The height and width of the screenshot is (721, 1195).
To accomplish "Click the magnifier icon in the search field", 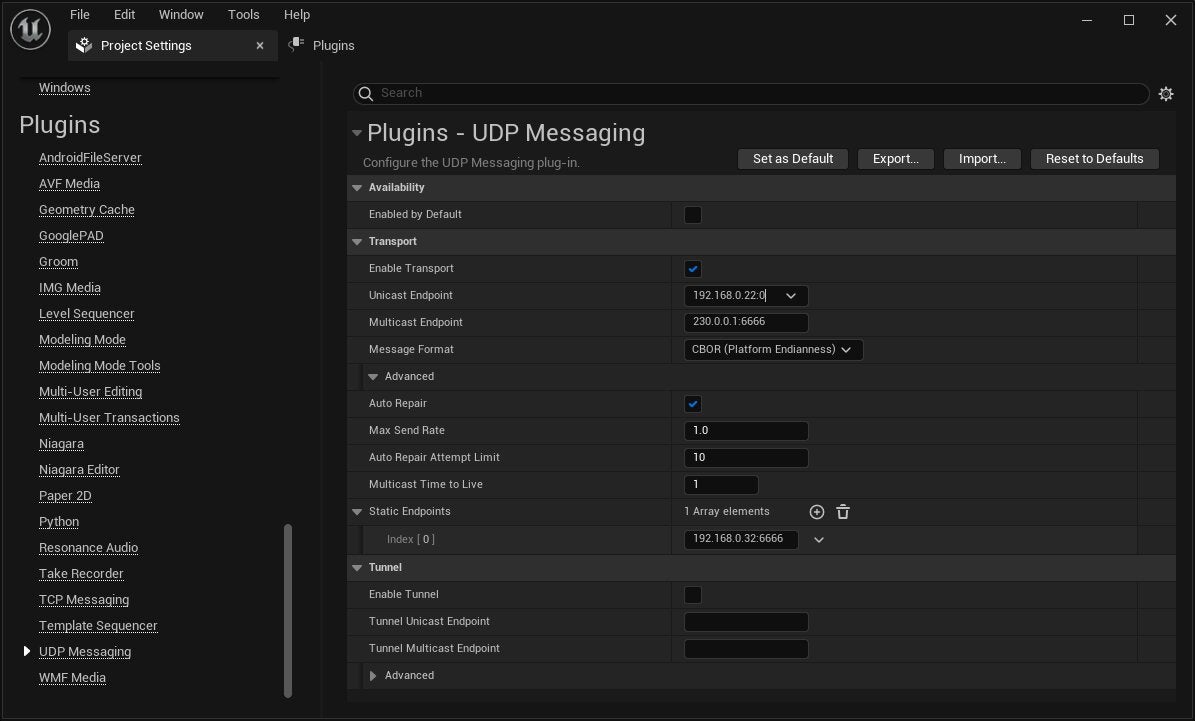I will click(x=367, y=92).
